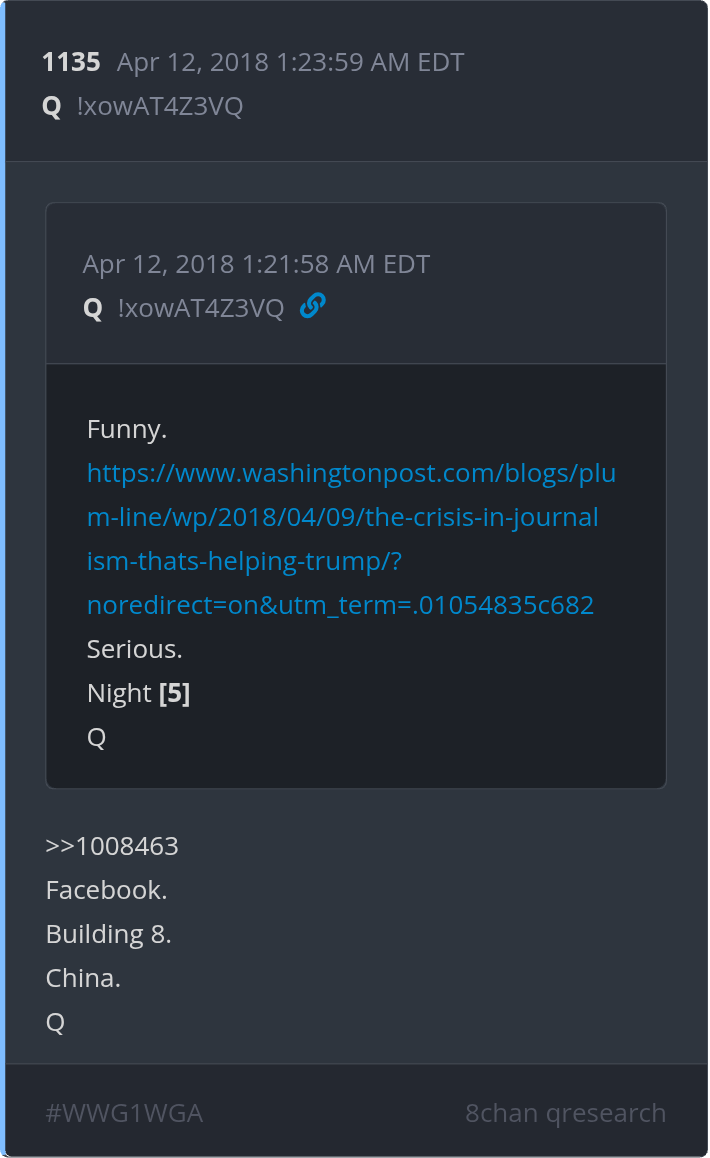Click the "Building 8." line

109,934
